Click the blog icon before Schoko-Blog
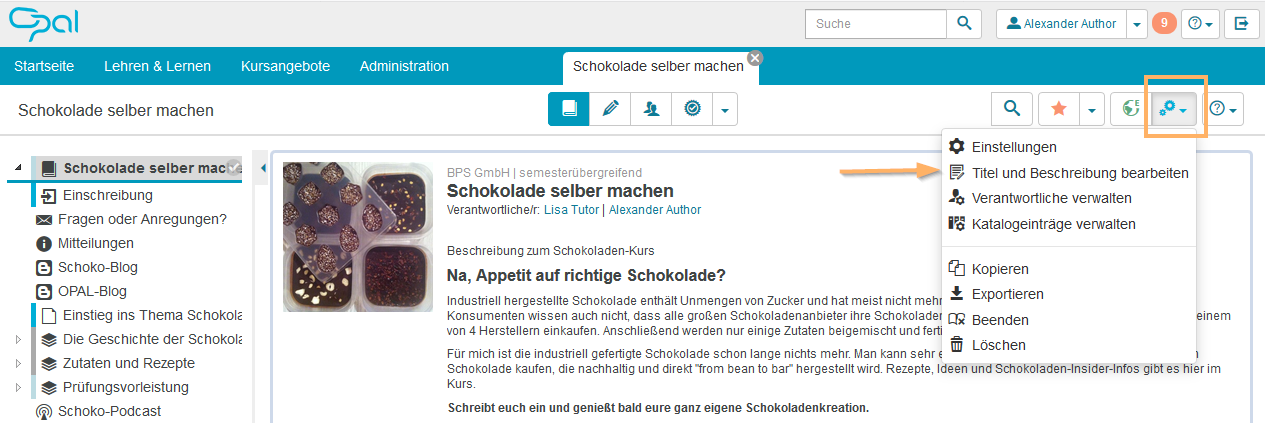This screenshot has width=1265, height=423. pos(44,267)
